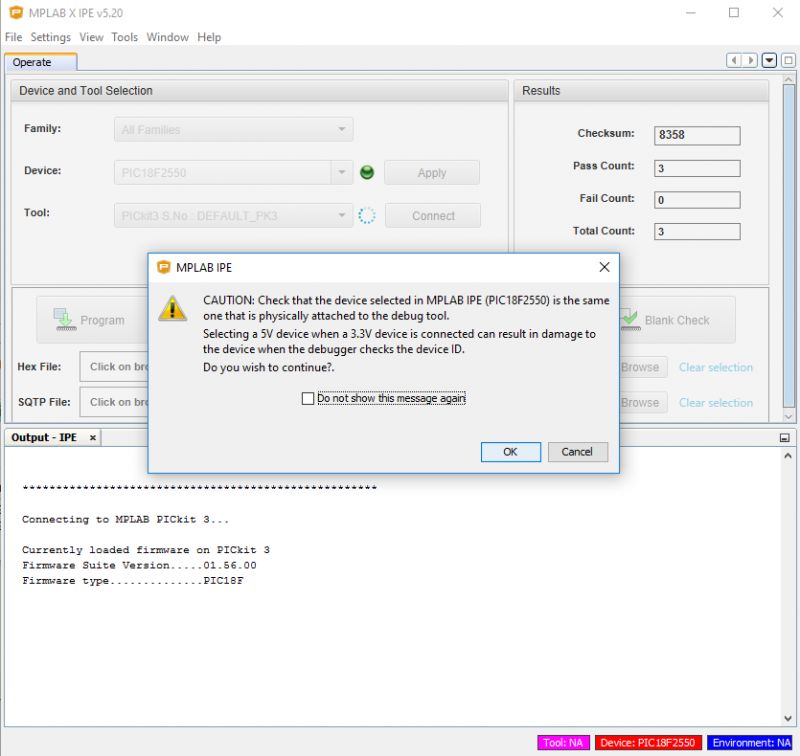Click the green device status indicator

367,172
